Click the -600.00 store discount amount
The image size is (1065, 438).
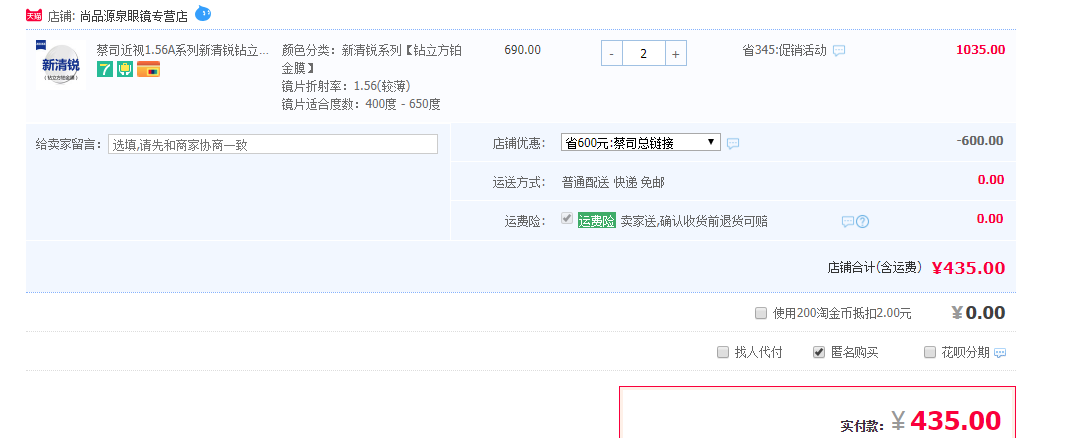(x=979, y=141)
